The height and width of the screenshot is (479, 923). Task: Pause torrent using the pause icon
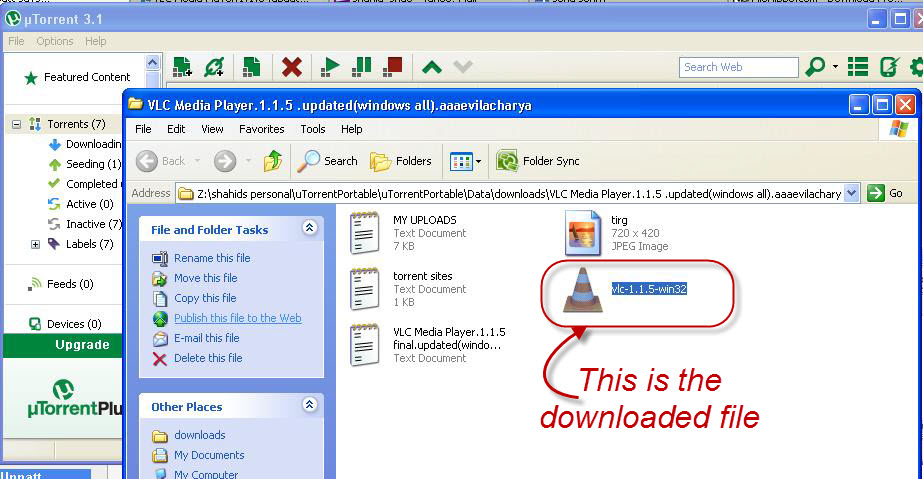coord(361,66)
